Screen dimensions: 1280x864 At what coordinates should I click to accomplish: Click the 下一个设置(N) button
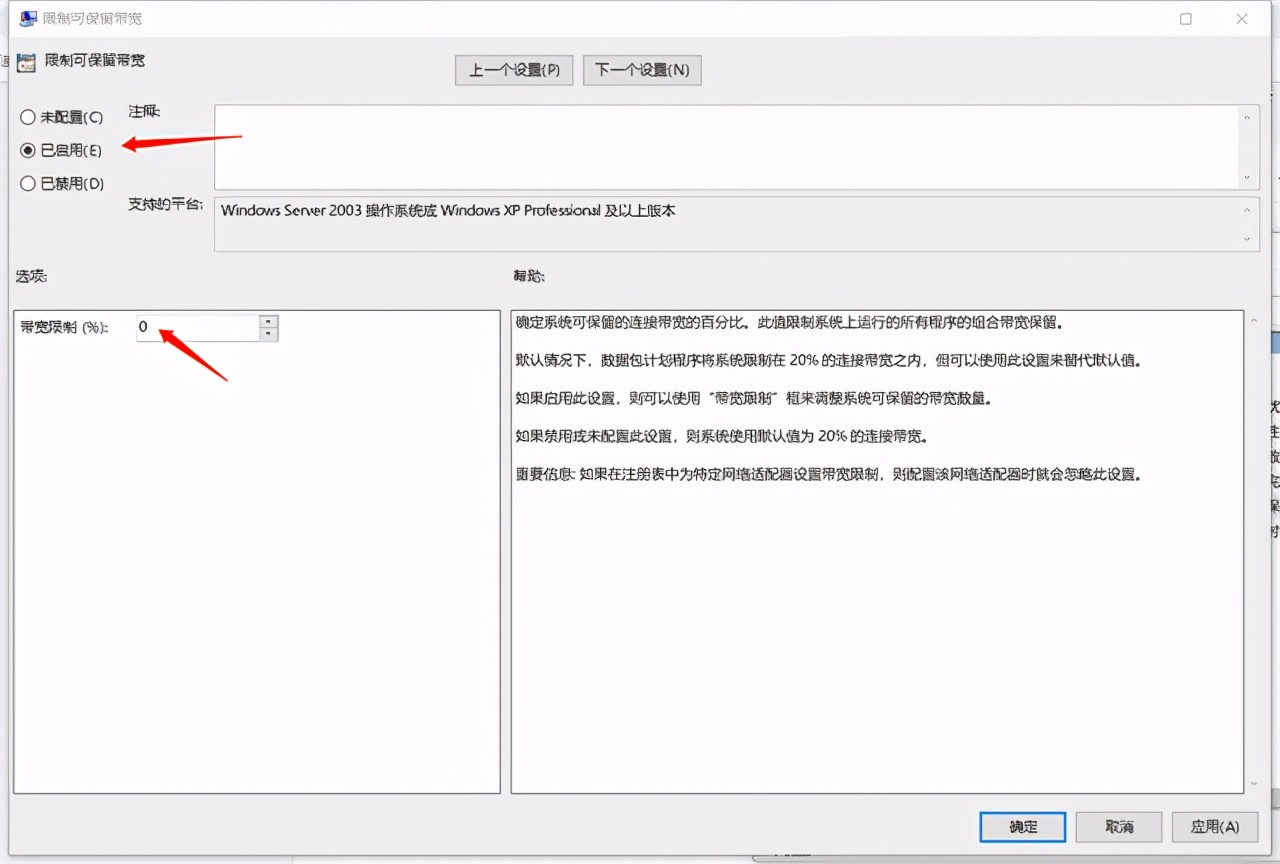pos(641,70)
